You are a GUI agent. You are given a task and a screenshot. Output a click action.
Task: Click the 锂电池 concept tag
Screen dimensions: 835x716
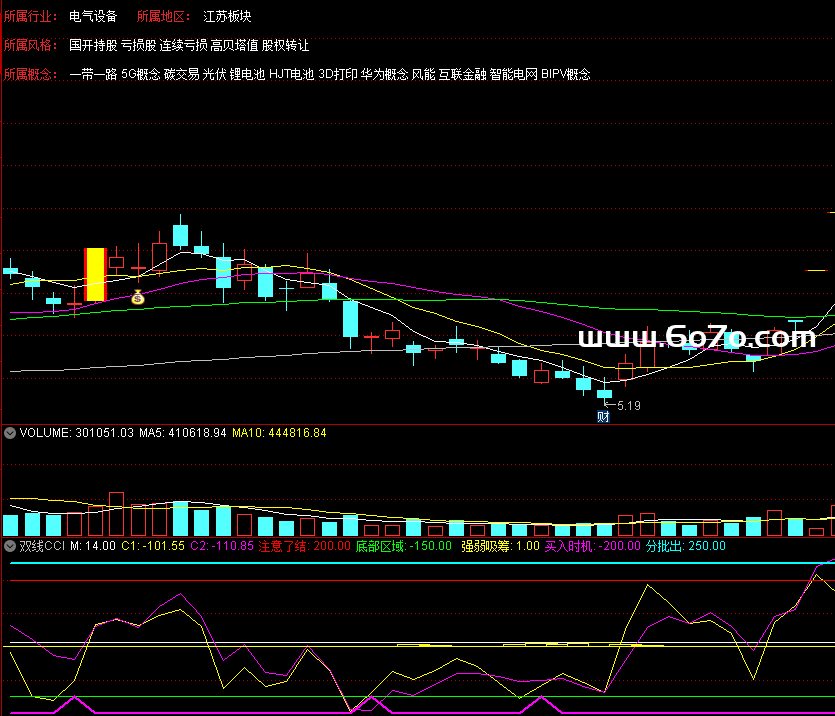tap(247, 74)
